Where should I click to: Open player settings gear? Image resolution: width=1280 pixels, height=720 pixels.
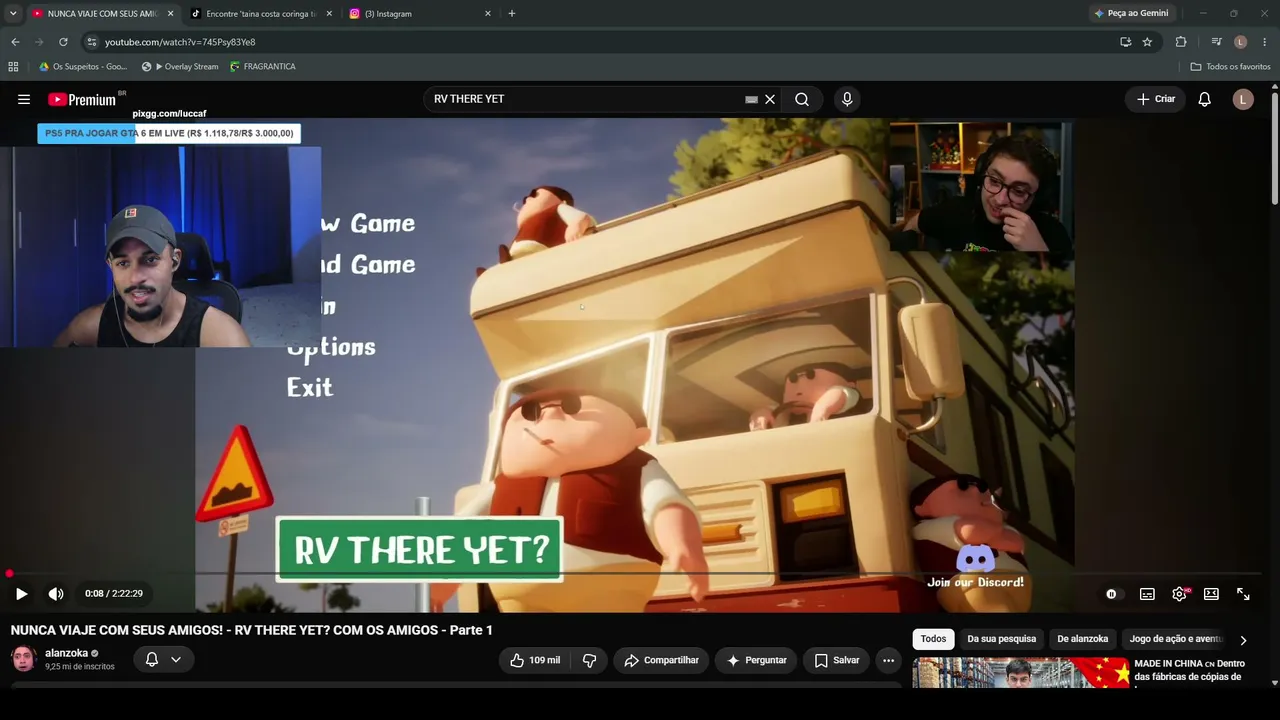1180,594
